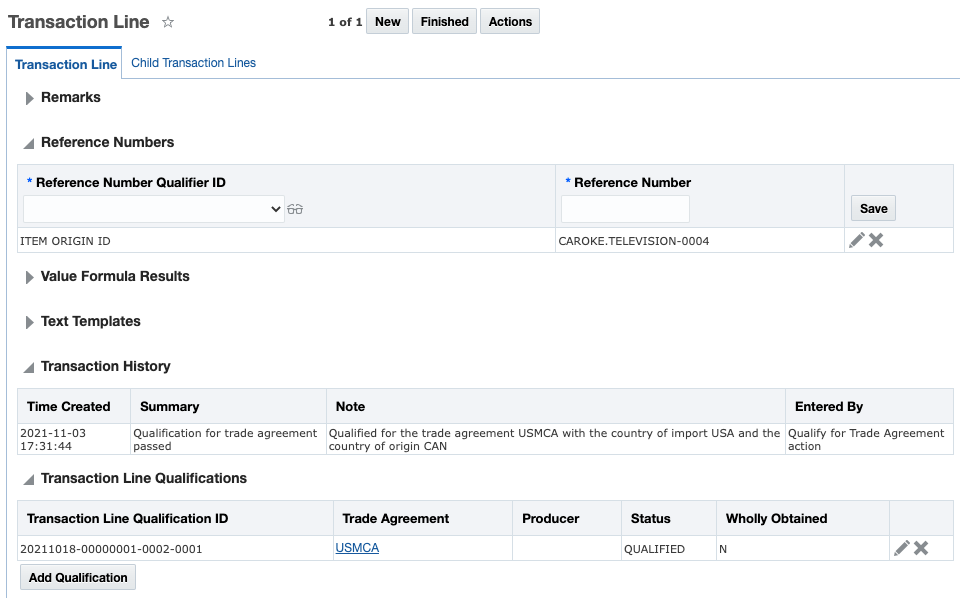Edit the USMCA qualification row

click(902, 548)
